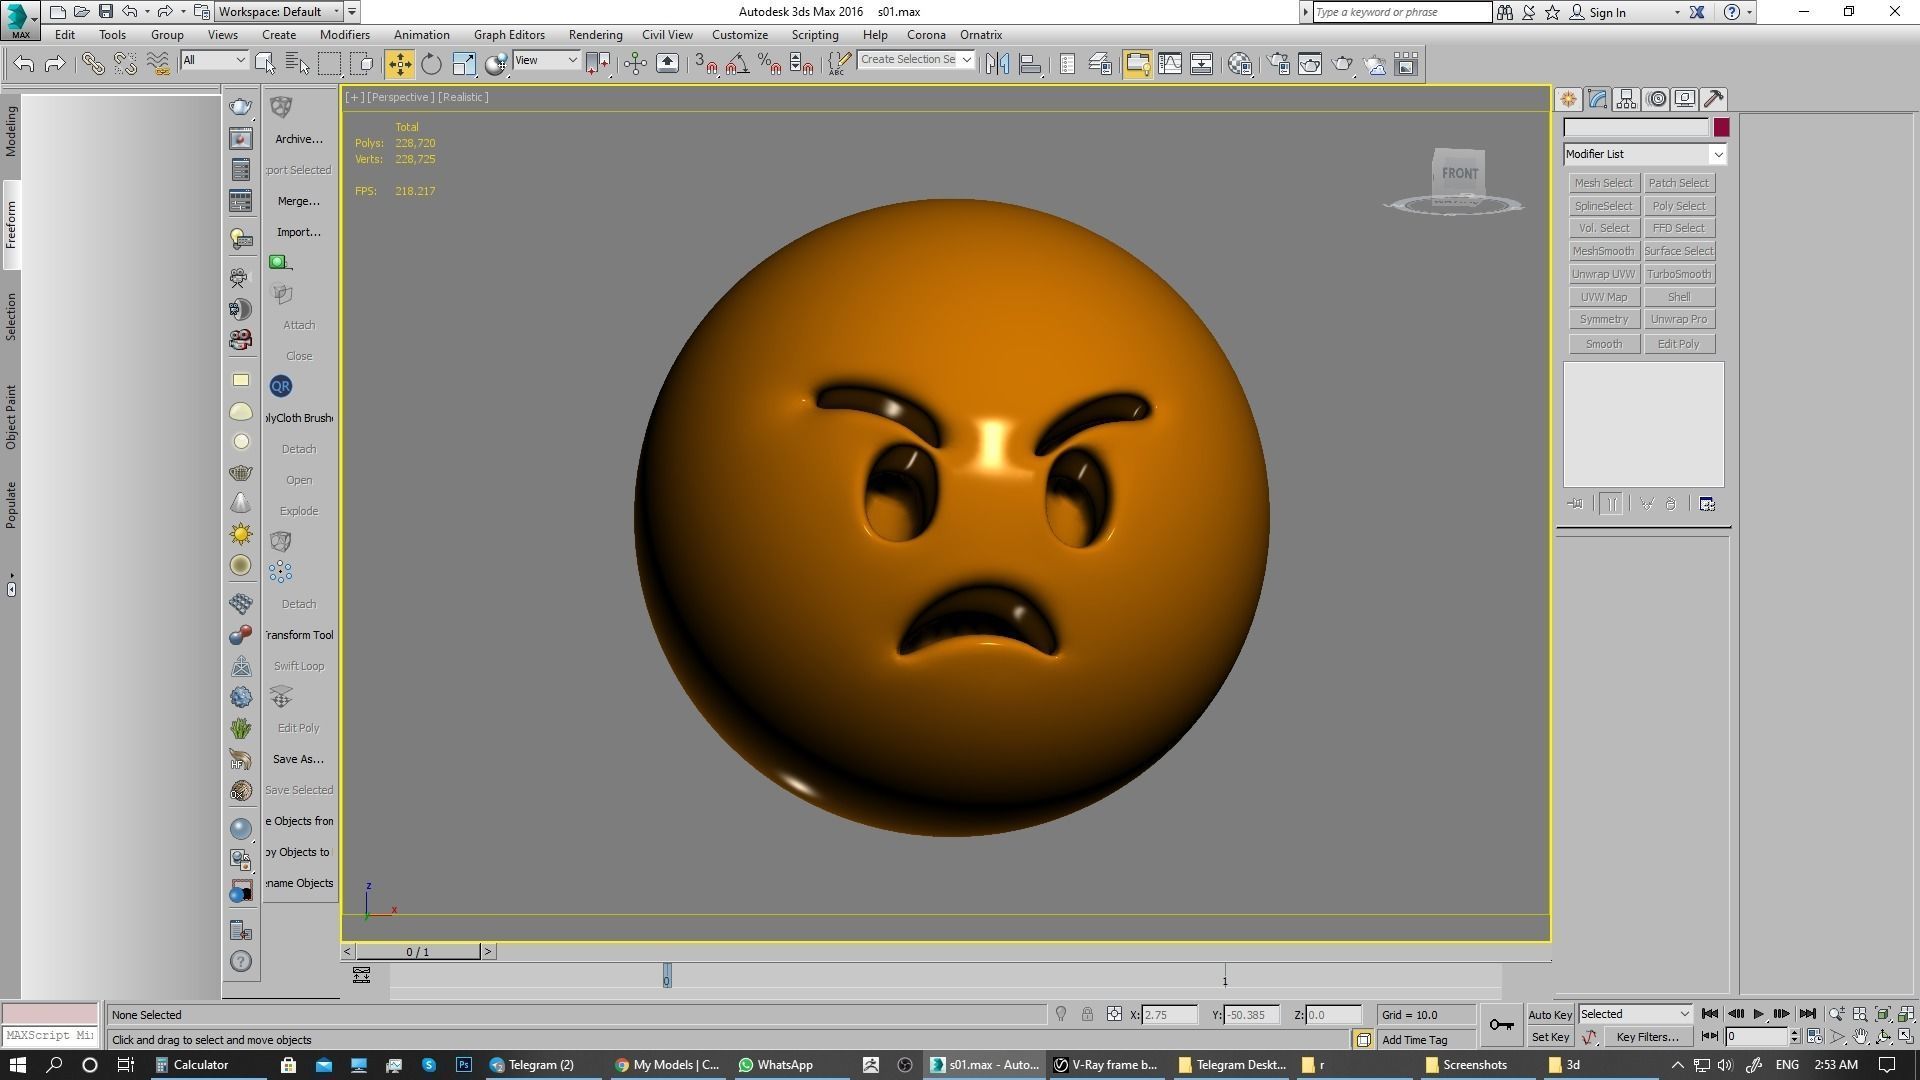Click the viewport [+] menu label

[354, 97]
